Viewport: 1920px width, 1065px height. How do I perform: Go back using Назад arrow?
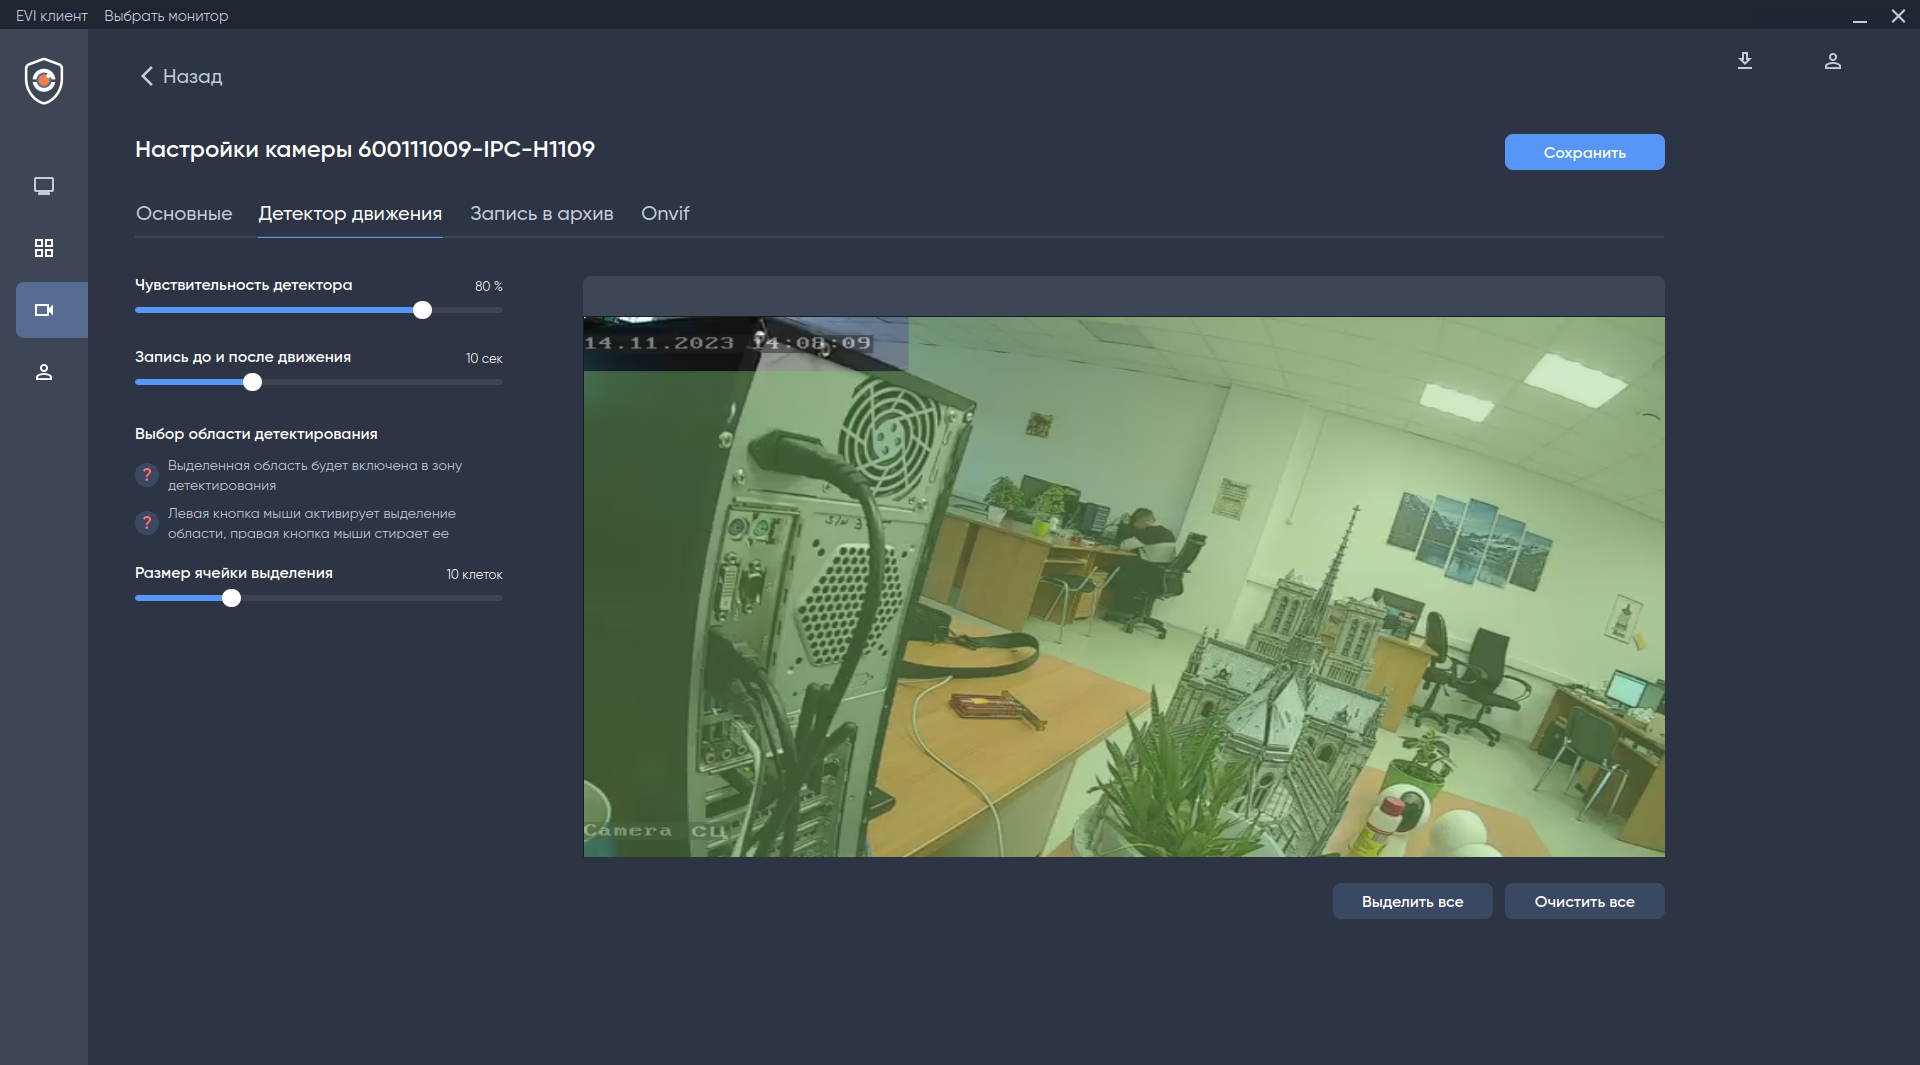pos(181,76)
